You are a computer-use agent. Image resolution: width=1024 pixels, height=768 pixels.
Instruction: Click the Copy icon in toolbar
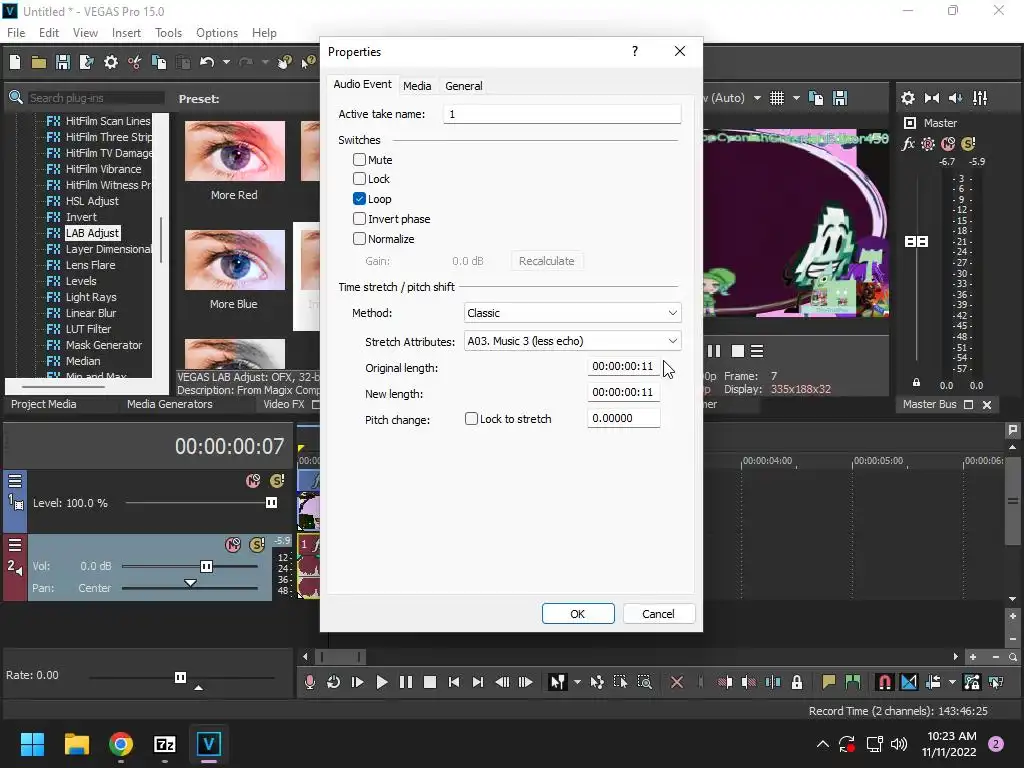159,62
